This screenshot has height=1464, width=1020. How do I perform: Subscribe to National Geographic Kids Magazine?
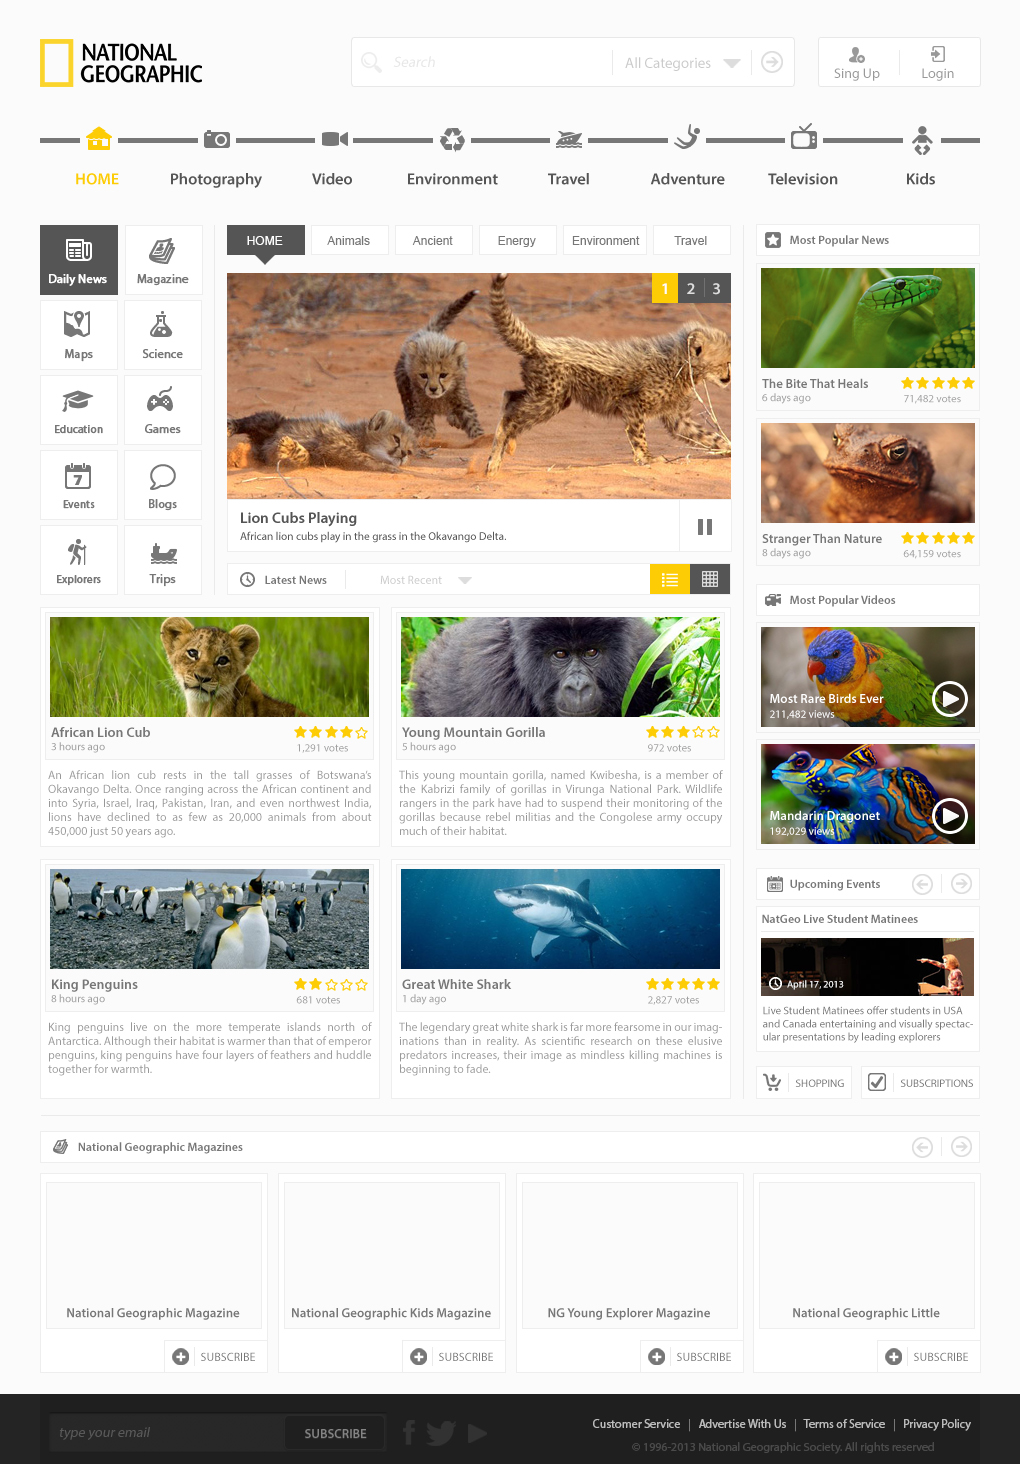[454, 1357]
